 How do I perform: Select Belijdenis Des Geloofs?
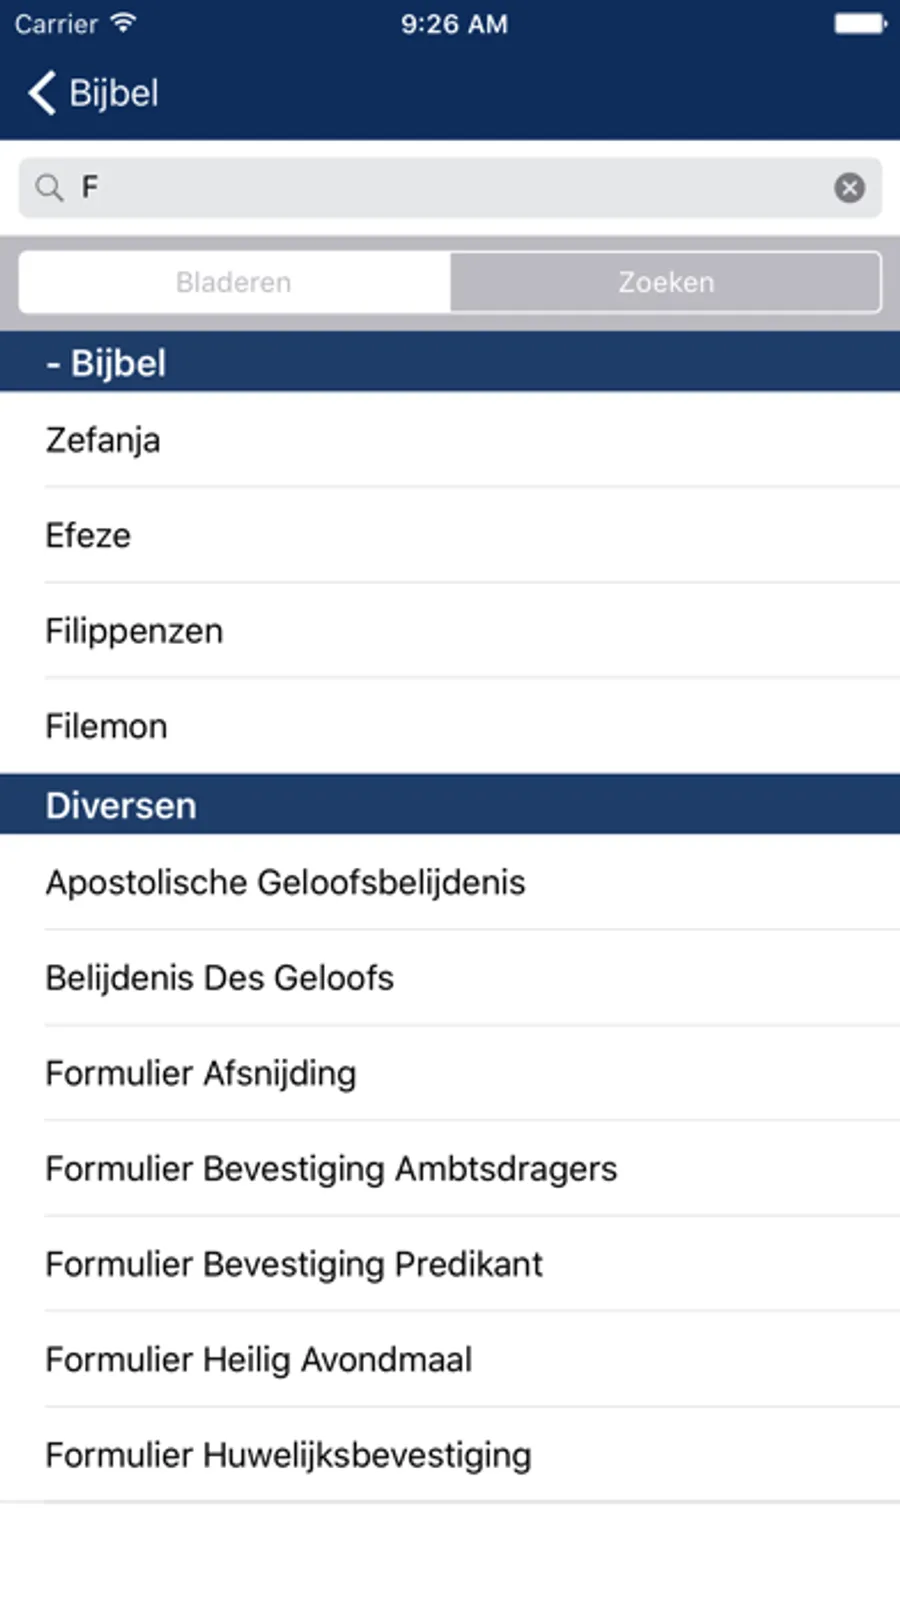point(450,977)
